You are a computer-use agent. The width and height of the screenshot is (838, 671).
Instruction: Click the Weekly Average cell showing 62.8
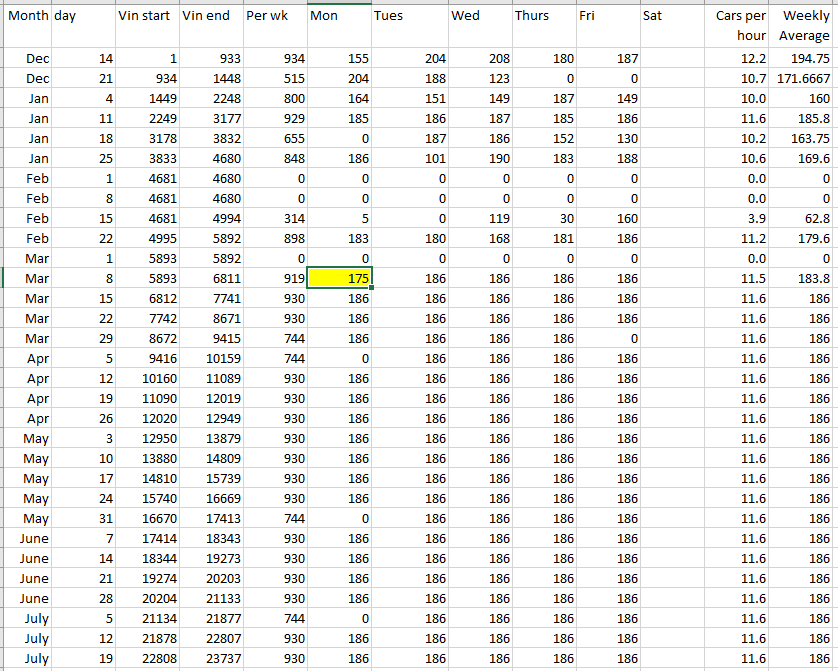[x=804, y=219]
